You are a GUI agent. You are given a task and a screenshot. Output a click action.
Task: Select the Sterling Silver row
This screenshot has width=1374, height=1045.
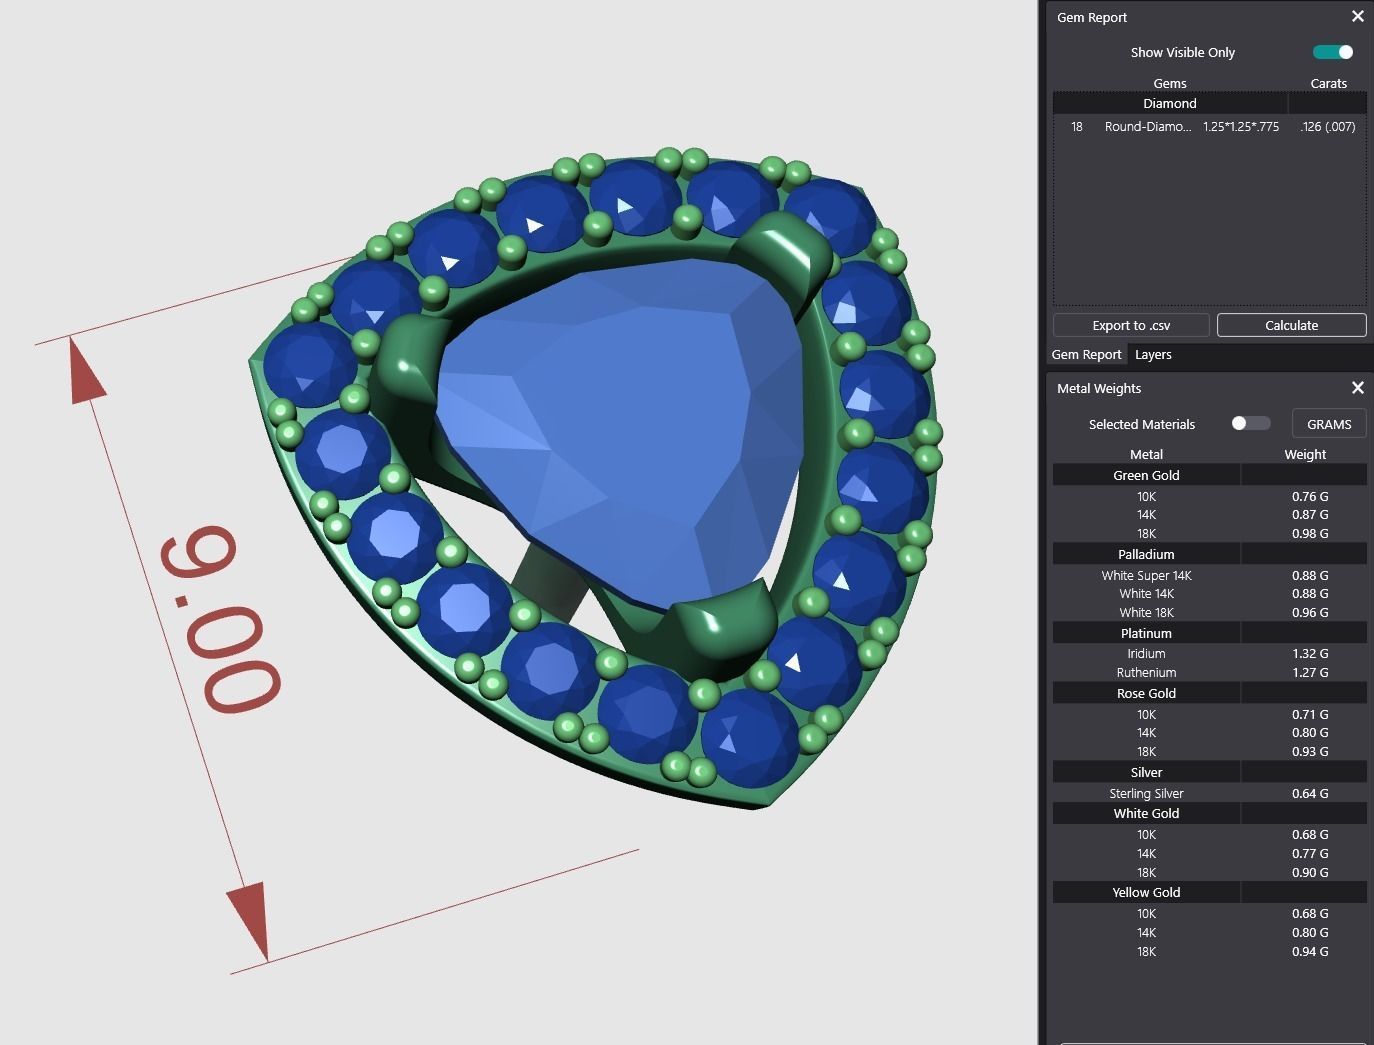click(1210, 793)
